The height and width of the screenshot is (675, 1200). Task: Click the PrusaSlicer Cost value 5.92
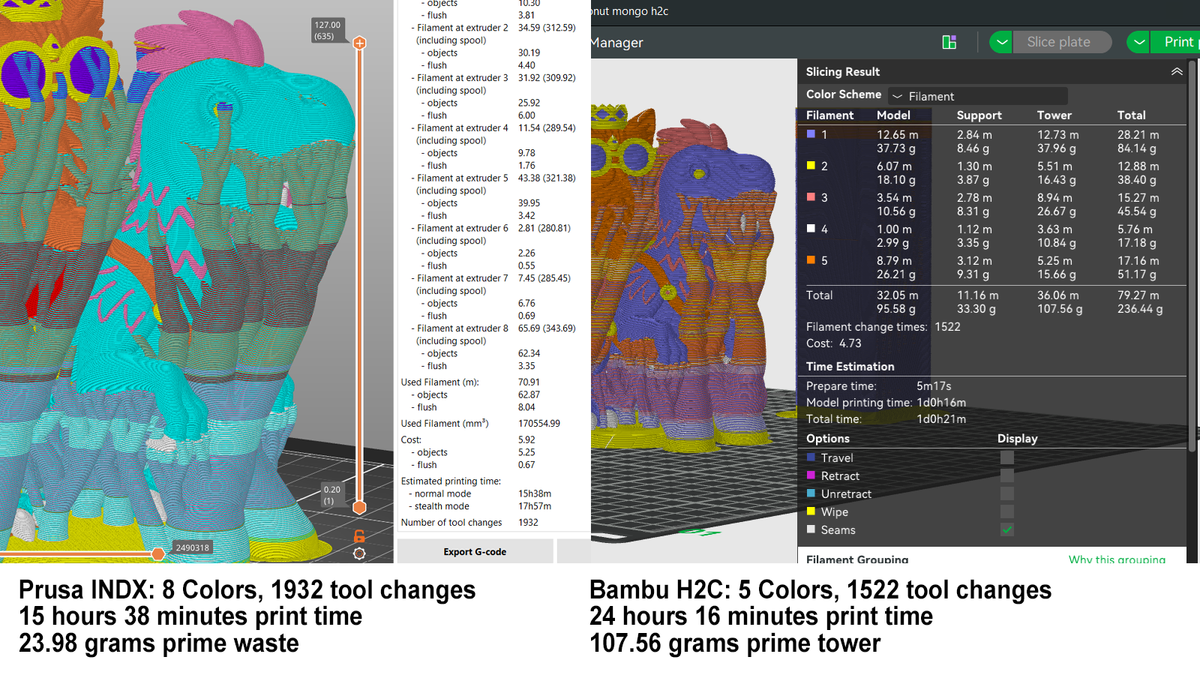(527, 439)
